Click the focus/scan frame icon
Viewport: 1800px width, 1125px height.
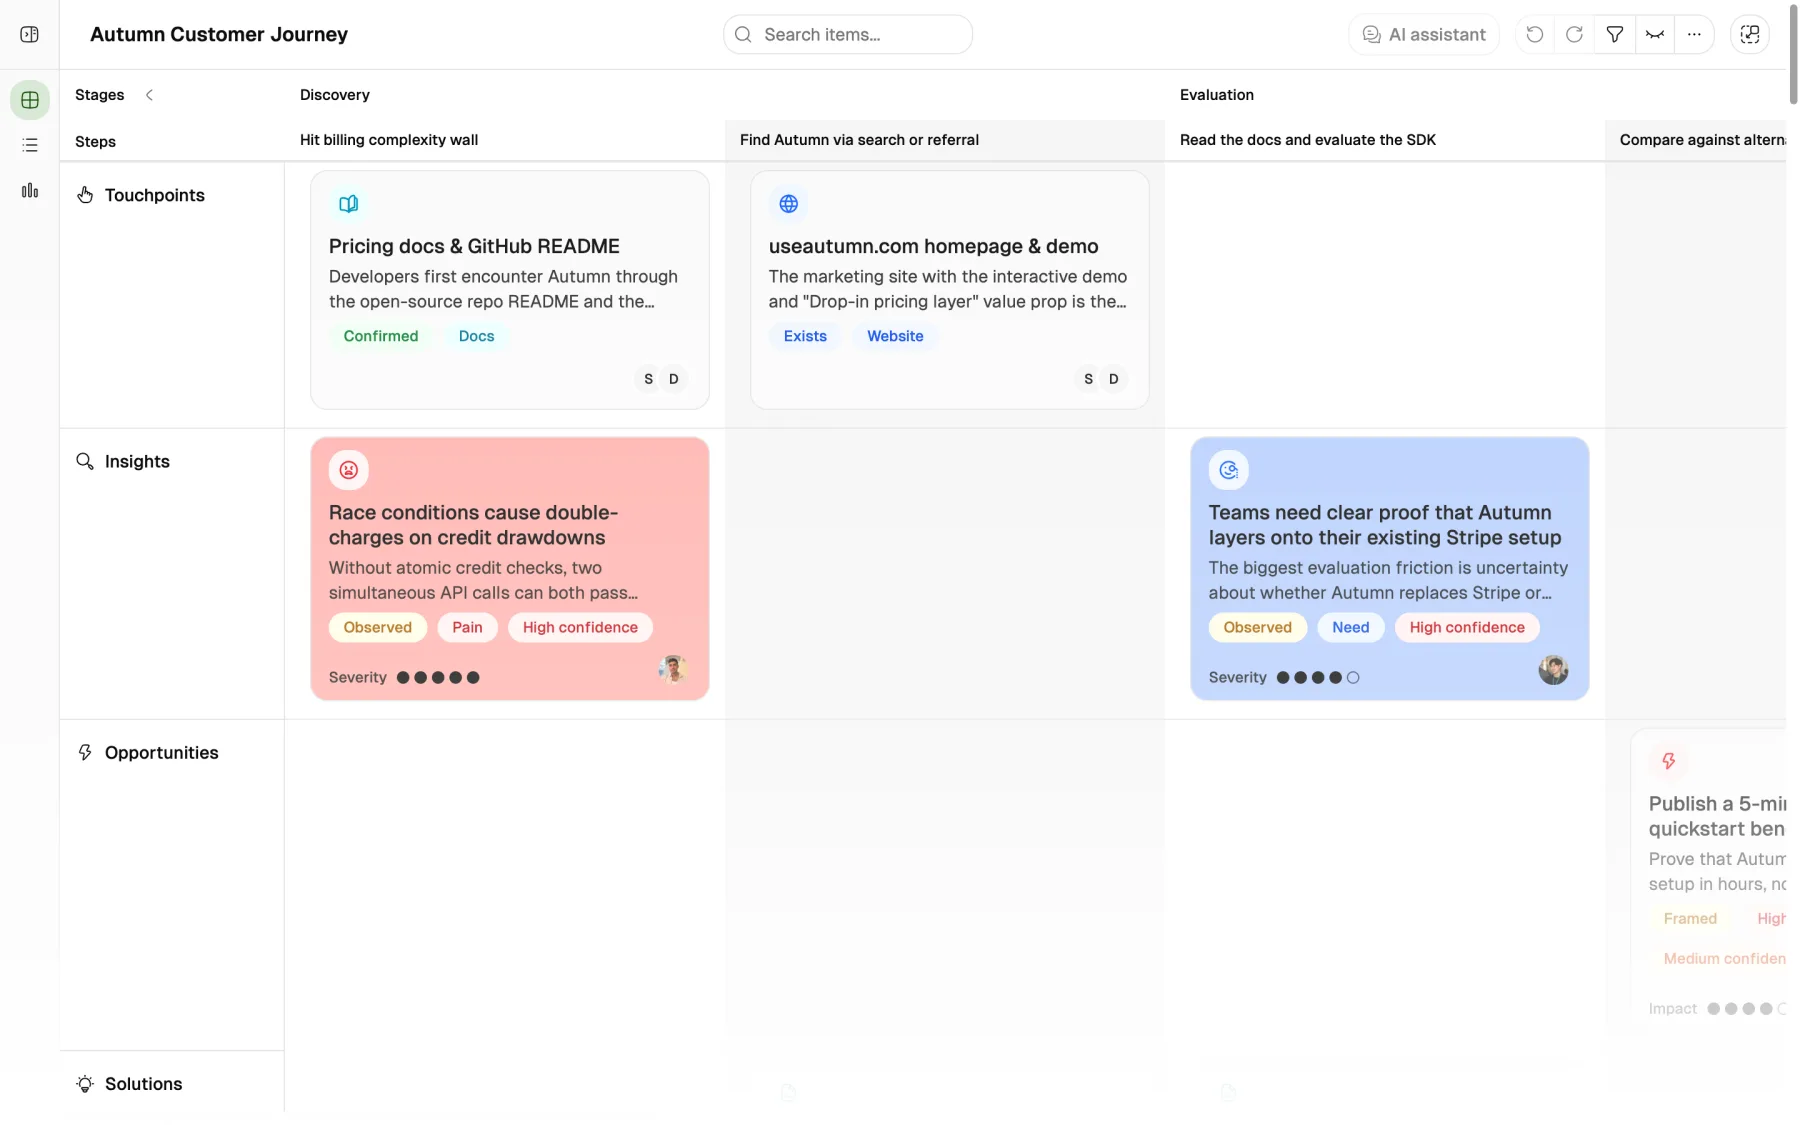tap(1750, 34)
